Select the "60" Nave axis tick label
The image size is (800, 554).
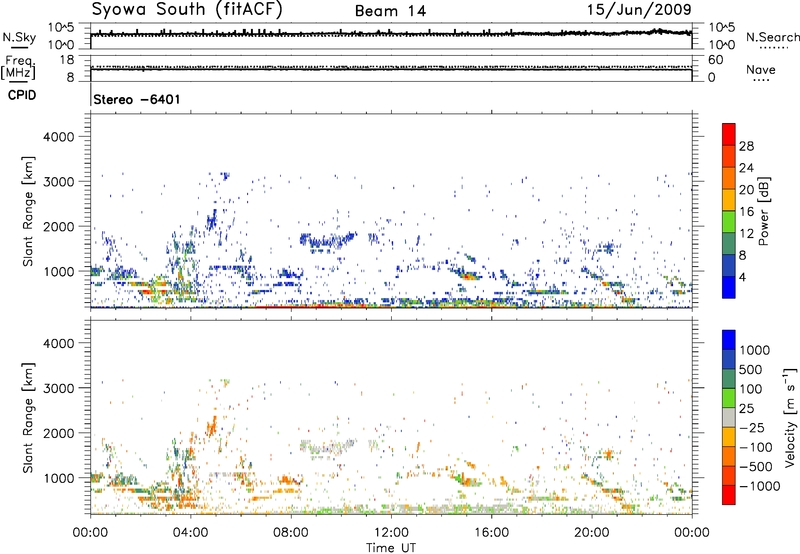click(x=715, y=60)
